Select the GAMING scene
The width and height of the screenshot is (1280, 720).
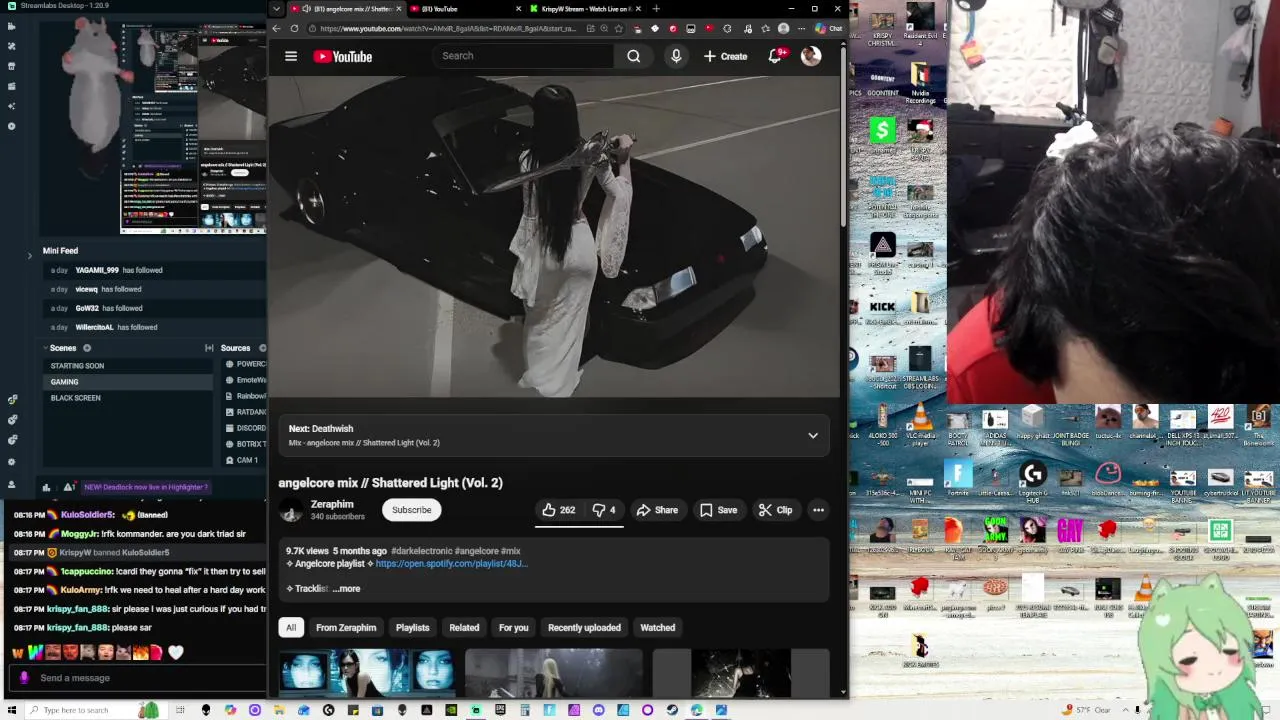(128, 382)
